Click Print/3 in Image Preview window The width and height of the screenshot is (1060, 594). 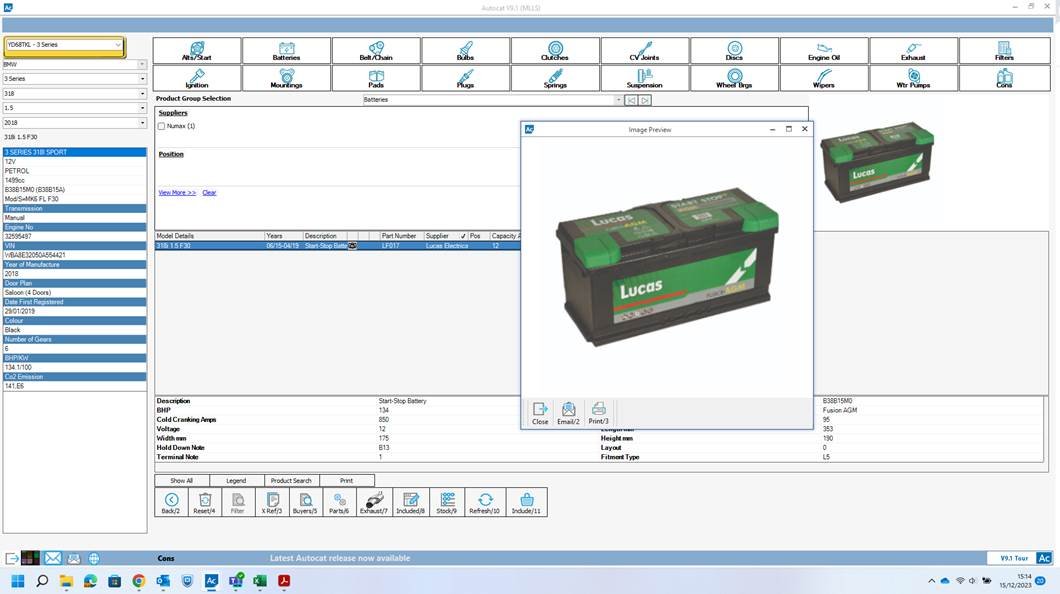click(x=598, y=413)
